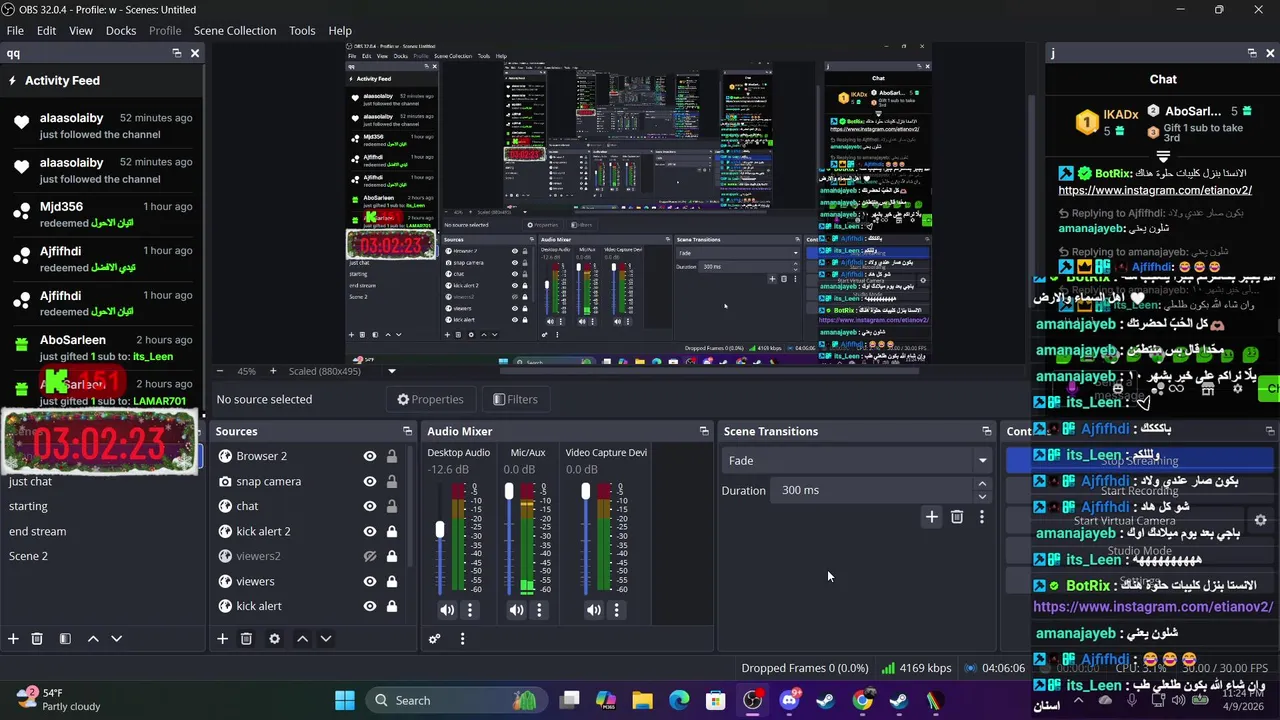The image size is (1280, 720).
Task: Mute the Mic/Aux channel
Action: [x=516, y=610]
